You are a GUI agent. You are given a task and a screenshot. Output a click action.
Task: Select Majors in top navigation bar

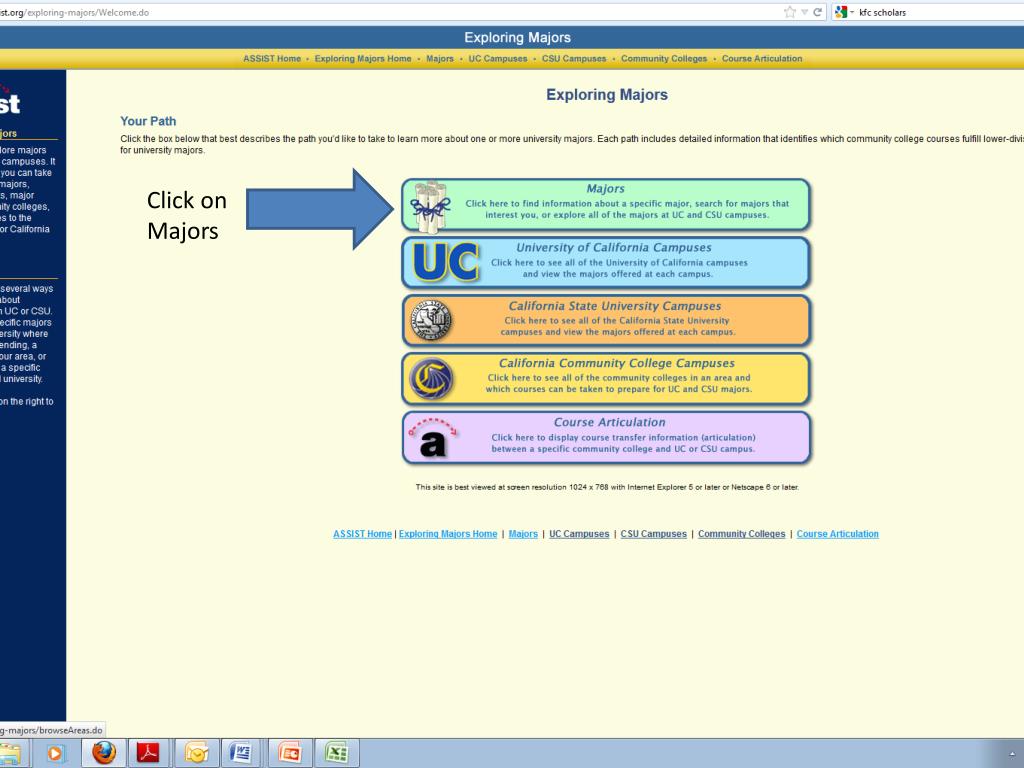[x=440, y=59]
